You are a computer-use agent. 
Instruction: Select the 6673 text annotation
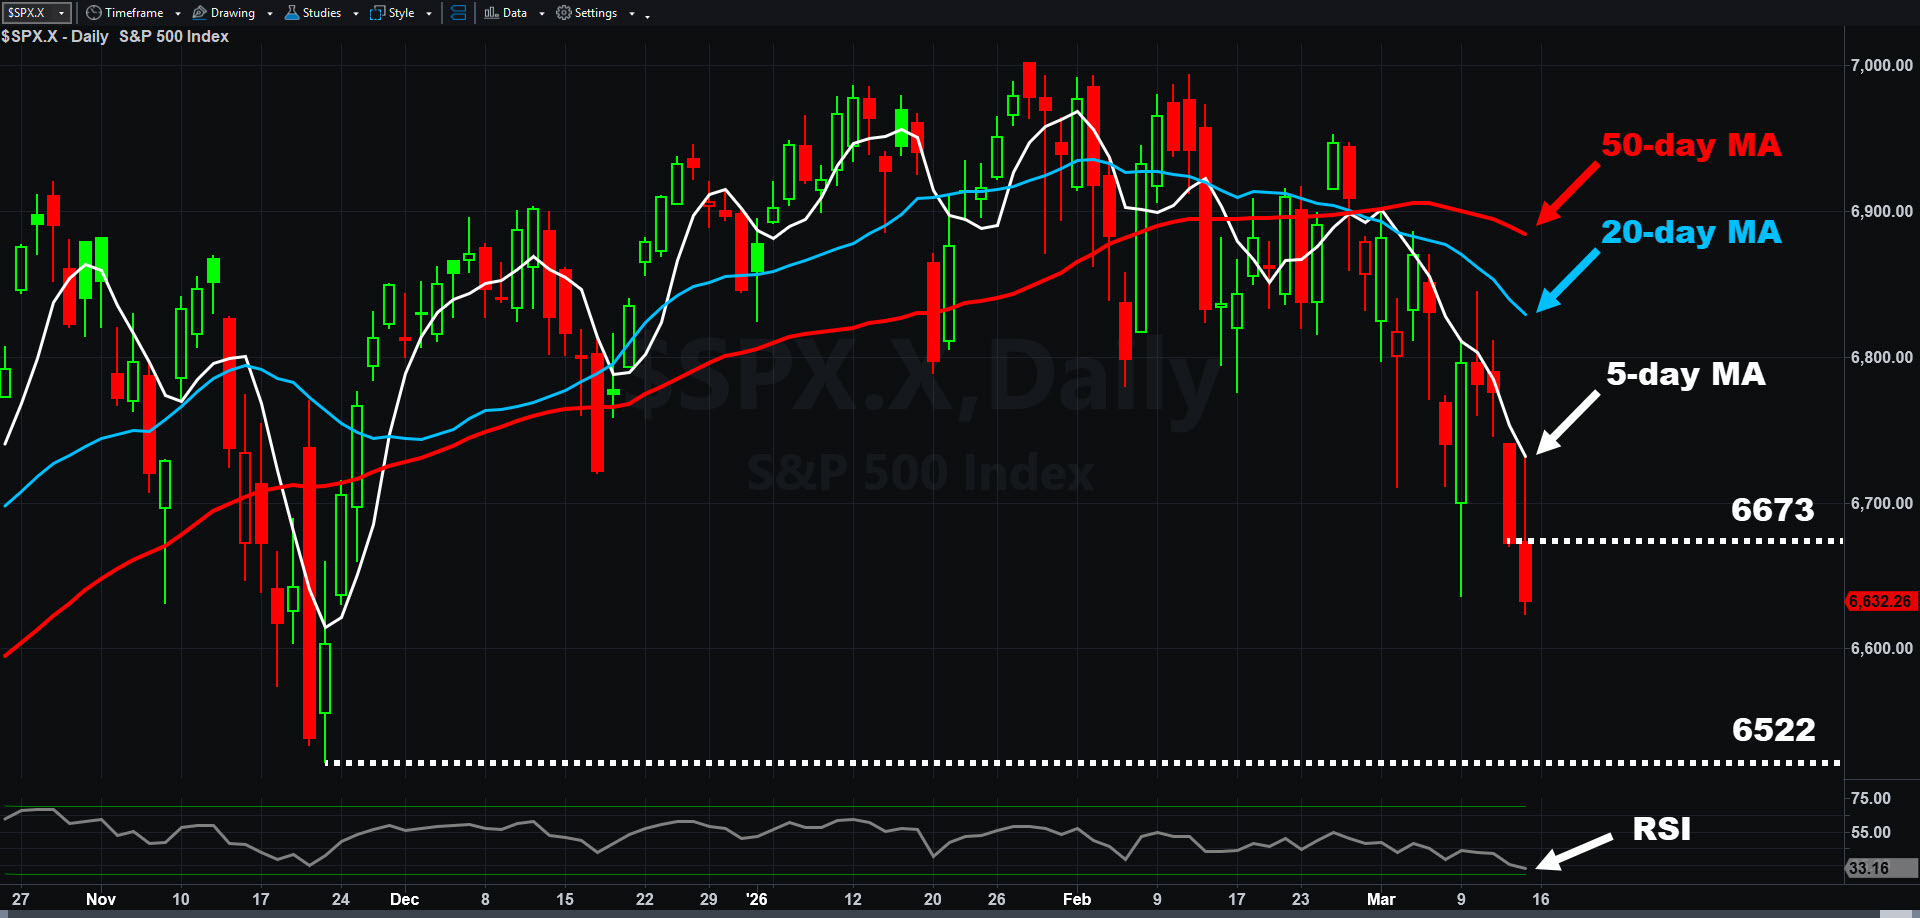coord(1772,510)
